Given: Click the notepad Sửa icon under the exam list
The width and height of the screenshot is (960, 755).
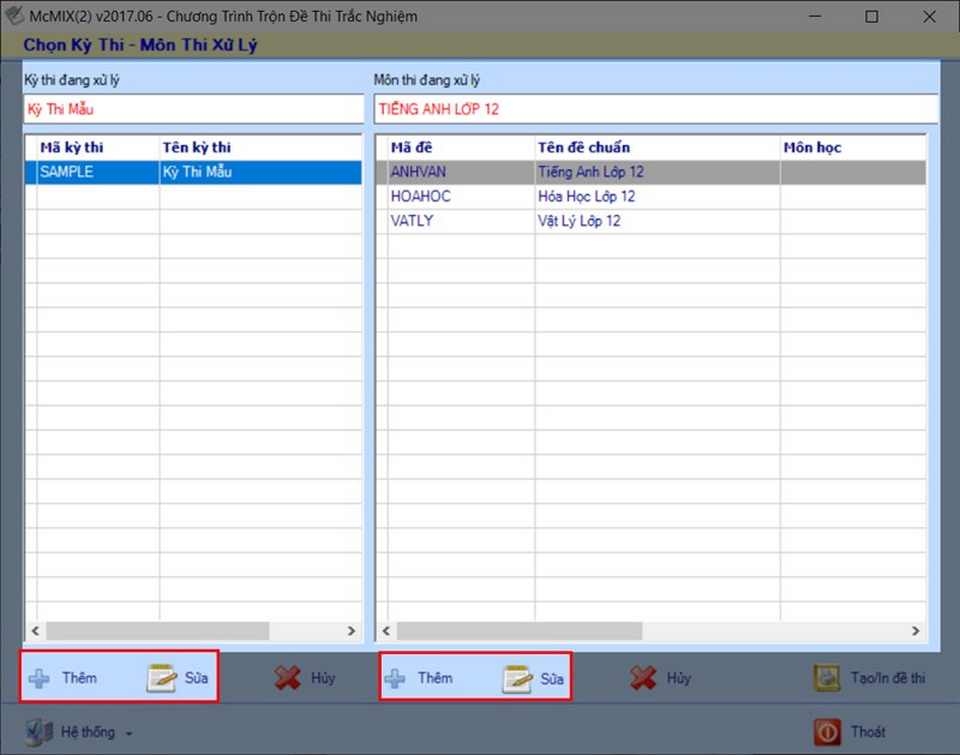Looking at the screenshot, I should pos(162,678).
